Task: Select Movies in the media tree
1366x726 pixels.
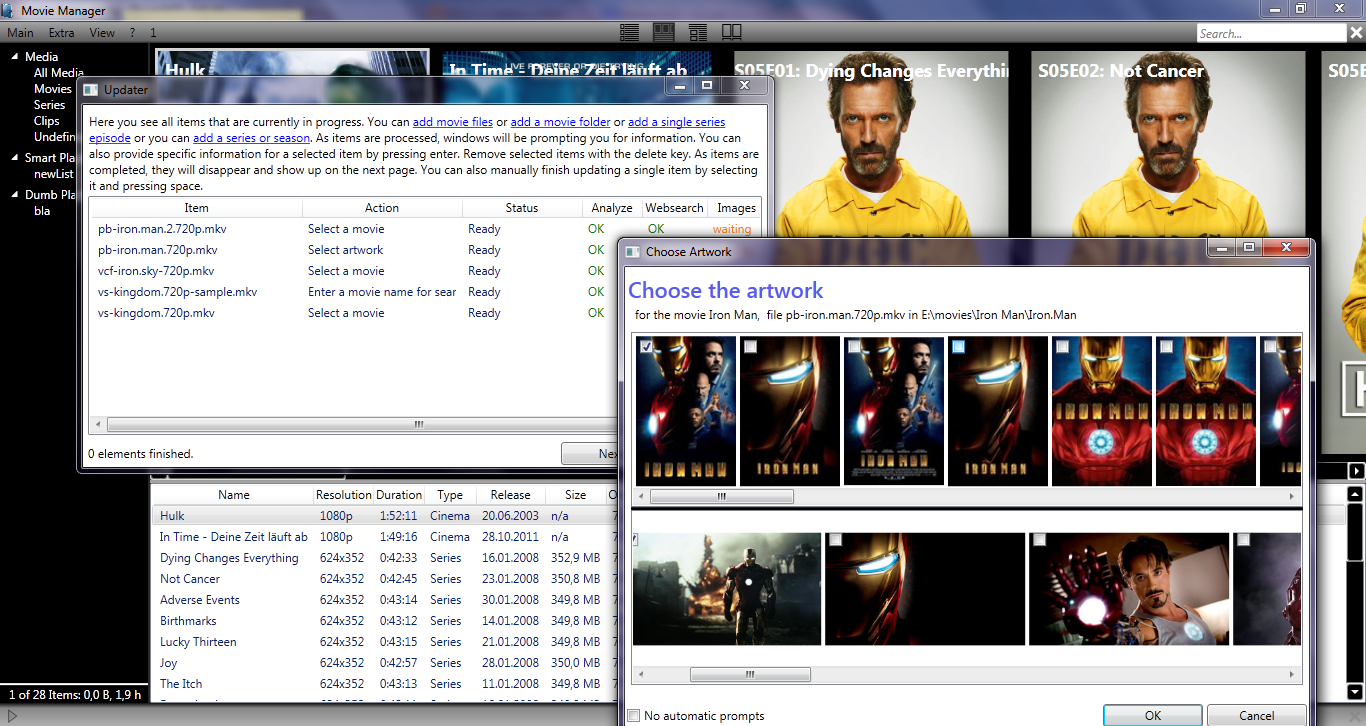Action: click(x=53, y=89)
